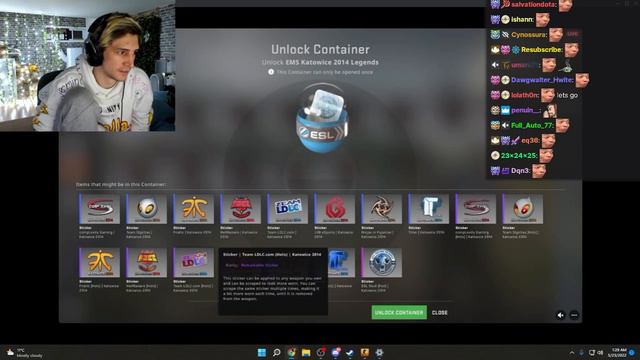Select the Titan Katowice 2014 sticker
This screenshot has width=640, height=360.
(x=429, y=209)
